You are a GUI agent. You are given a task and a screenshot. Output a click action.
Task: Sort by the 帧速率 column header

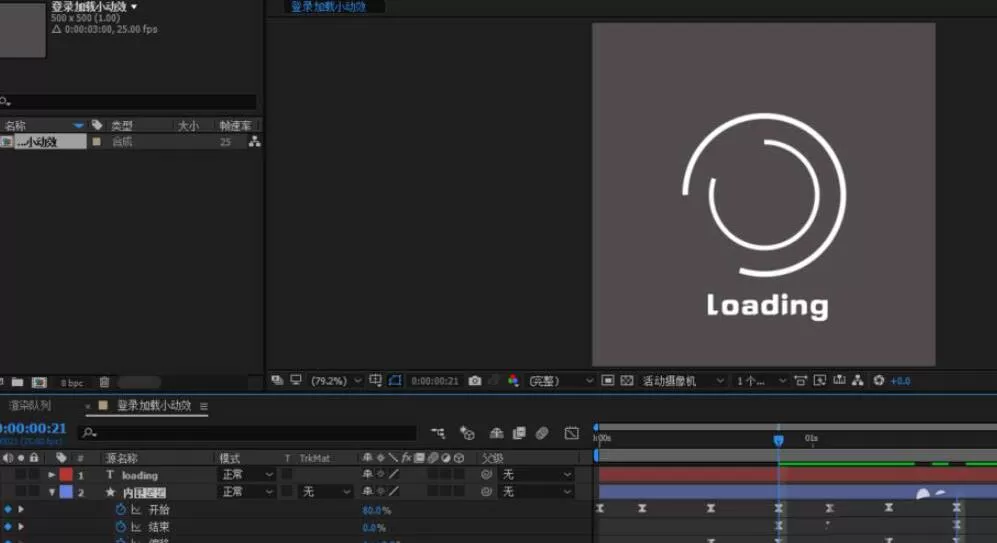click(x=235, y=125)
